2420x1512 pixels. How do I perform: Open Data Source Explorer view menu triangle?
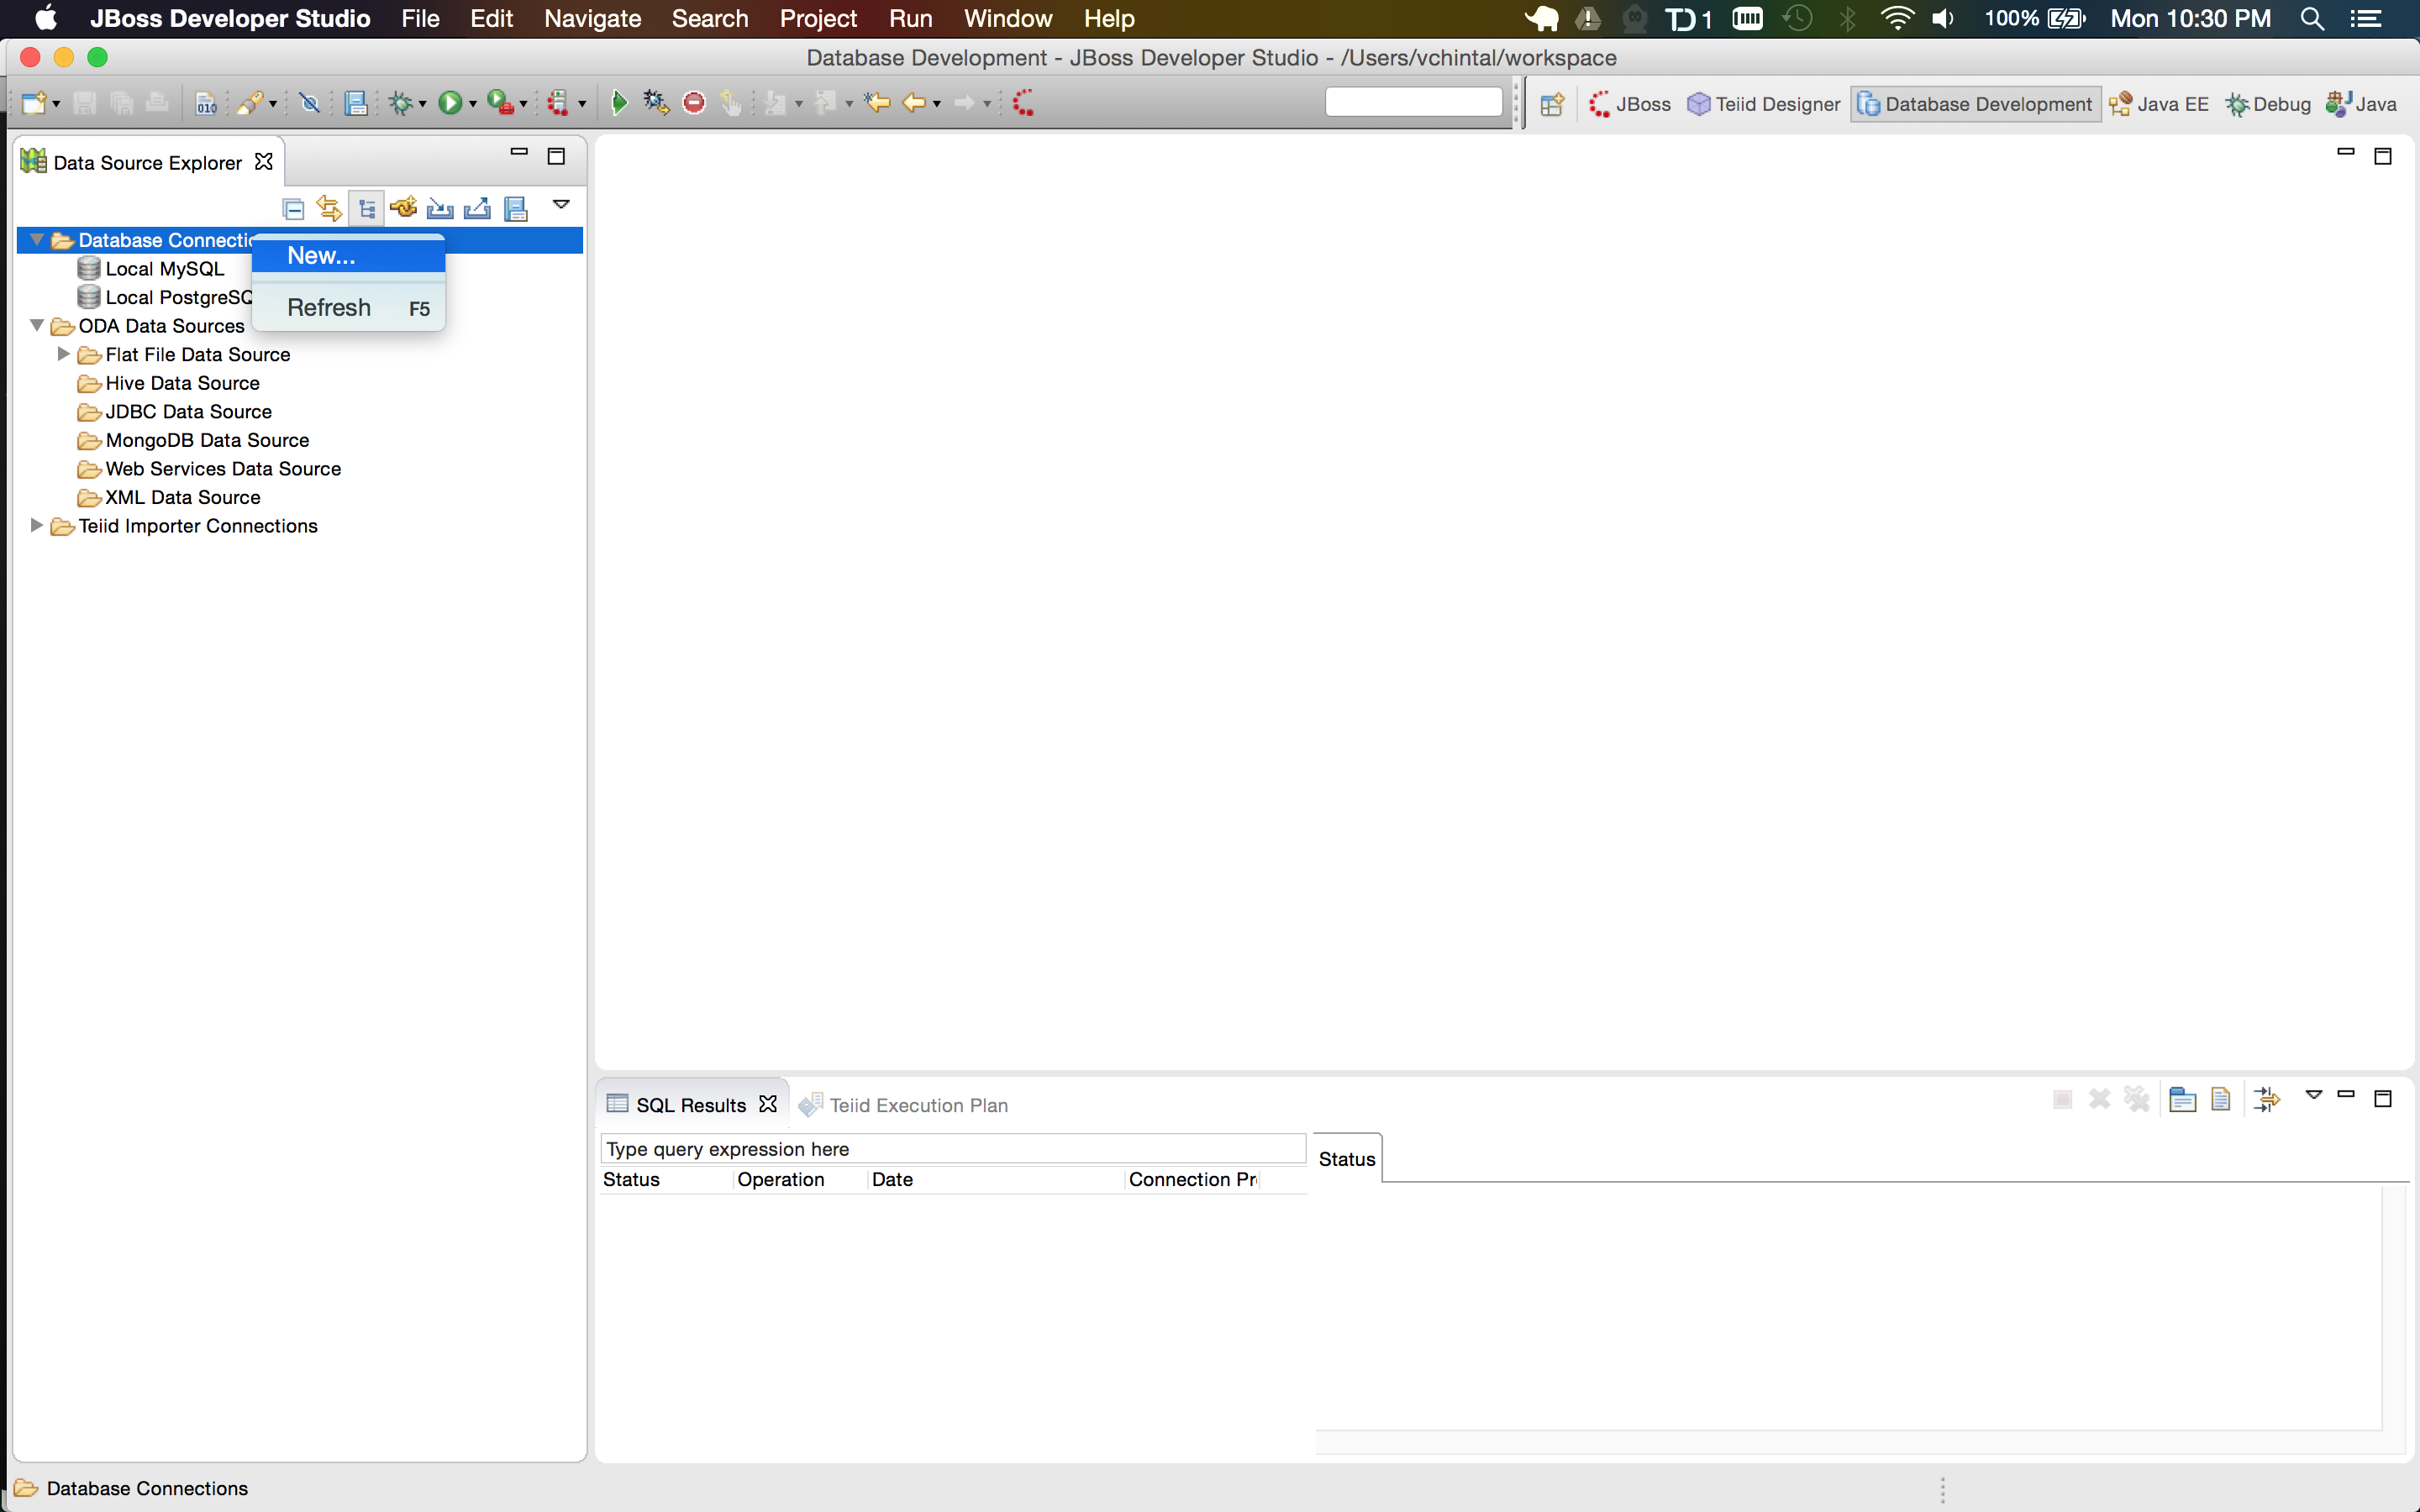point(561,205)
